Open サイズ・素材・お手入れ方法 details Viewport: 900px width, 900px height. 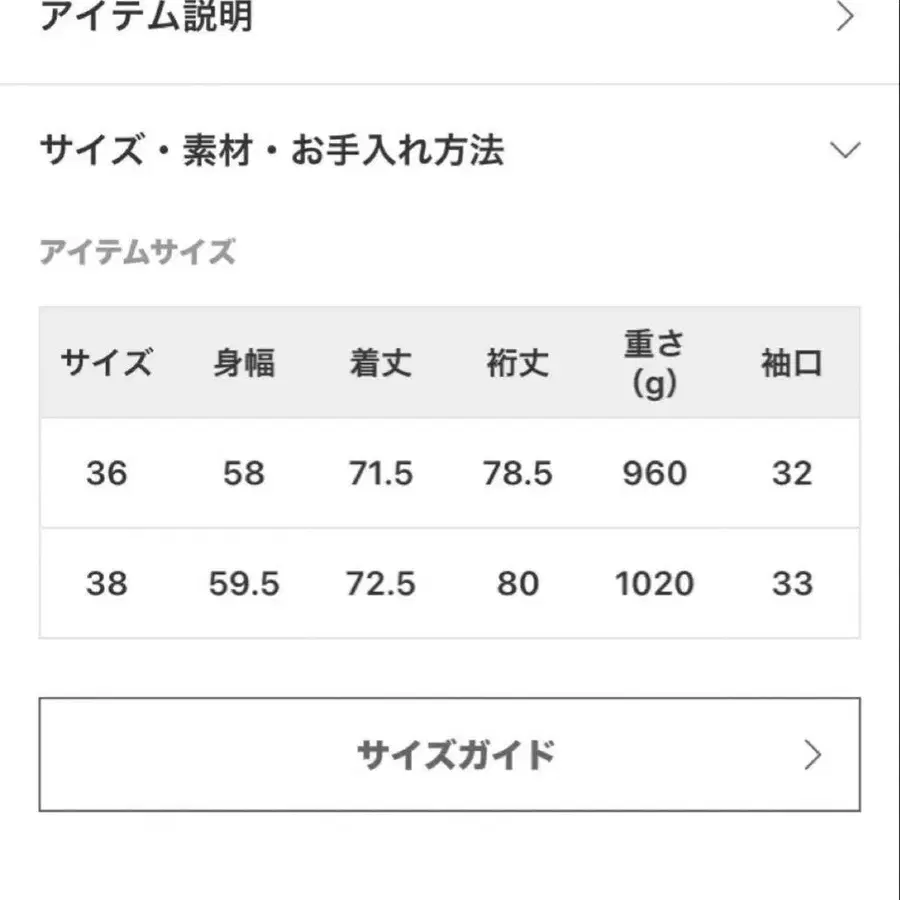(270, 152)
